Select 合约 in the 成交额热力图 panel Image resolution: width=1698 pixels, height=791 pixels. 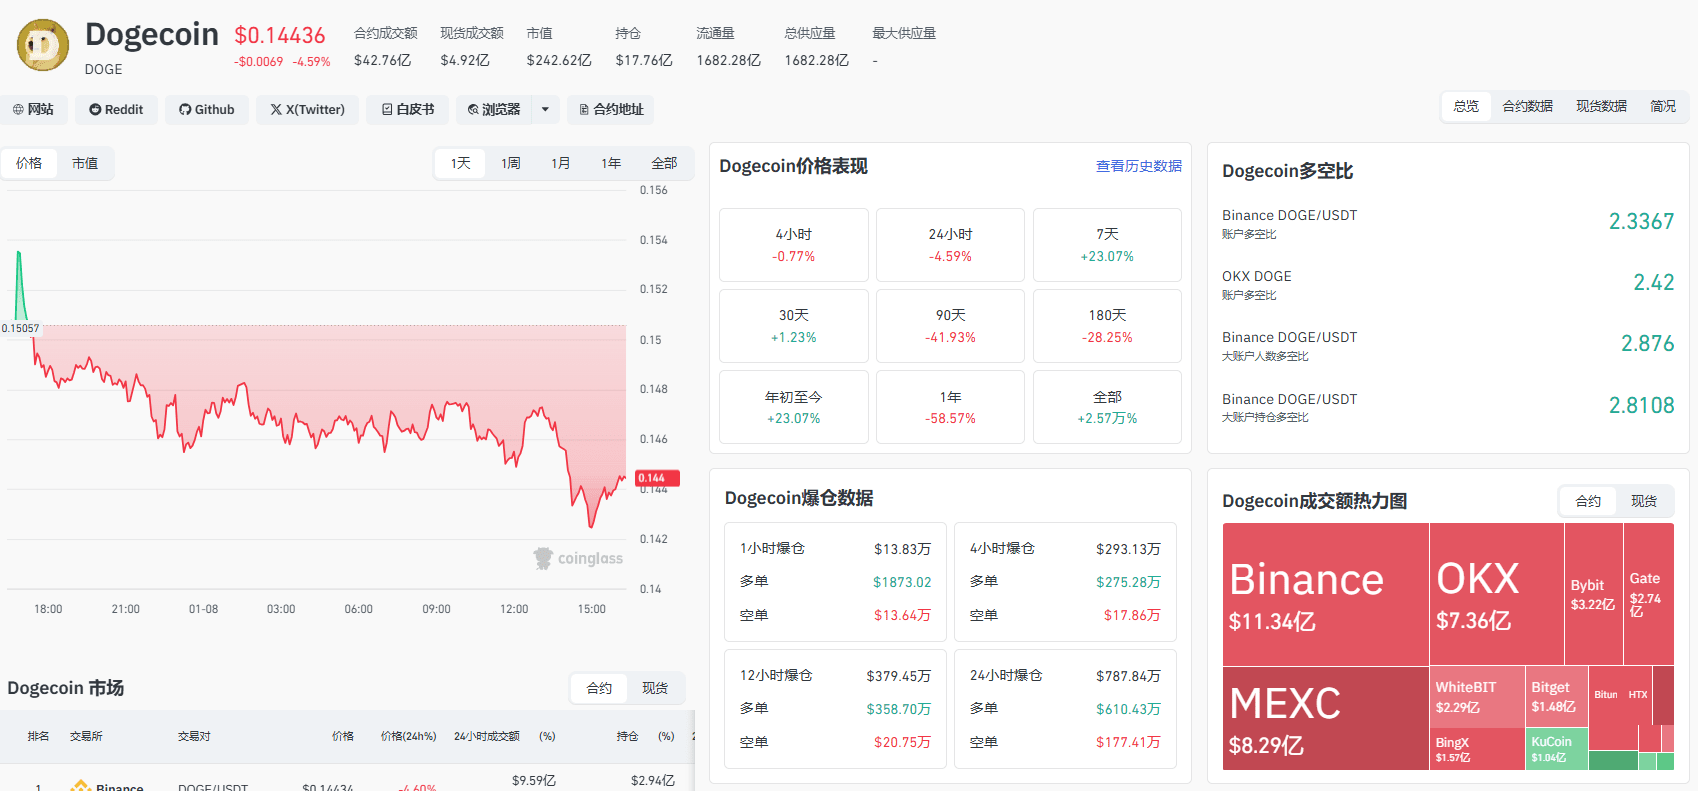pyautogui.click(x=1589, y=501)
